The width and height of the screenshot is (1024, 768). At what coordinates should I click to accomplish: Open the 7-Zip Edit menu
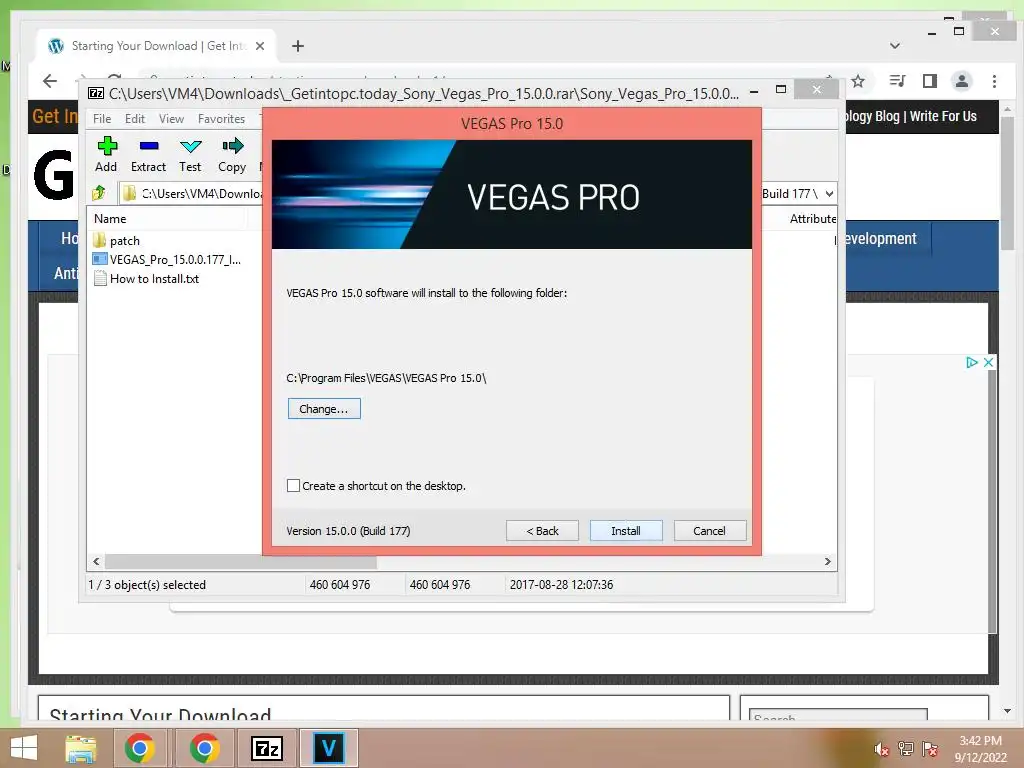tap(135, 119)
